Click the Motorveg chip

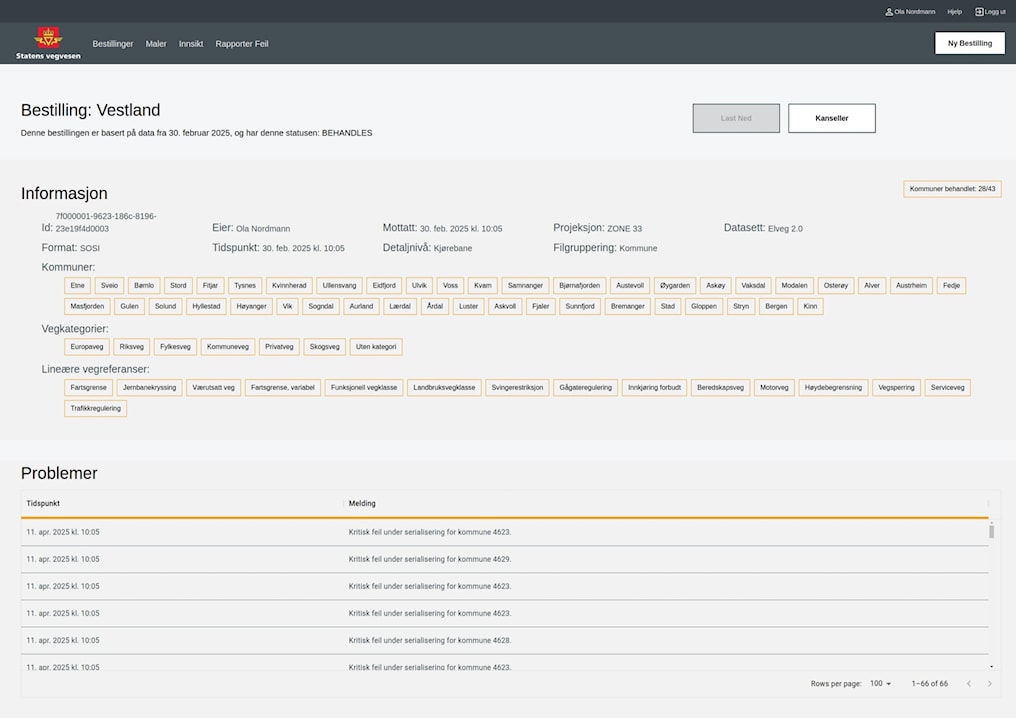(x=774, y=388)
